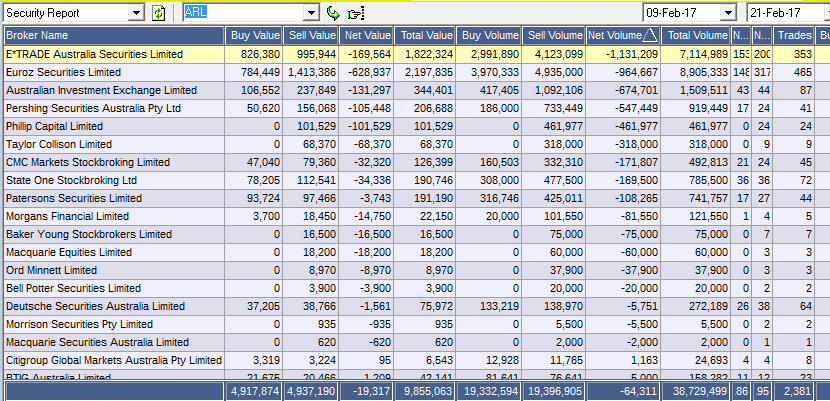Select Bell Potter Securities Limited row
This screenshot has height=401, width=830.
coord(415,288)
